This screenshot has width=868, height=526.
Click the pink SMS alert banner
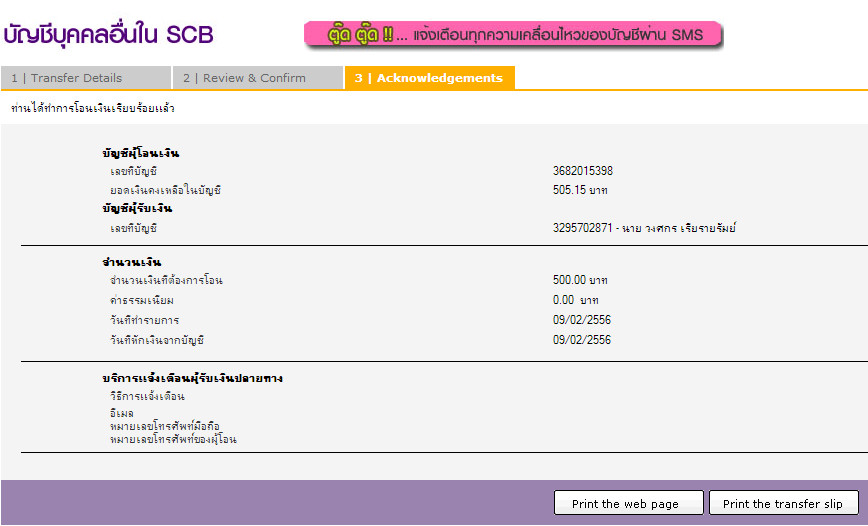coord(513,35)
